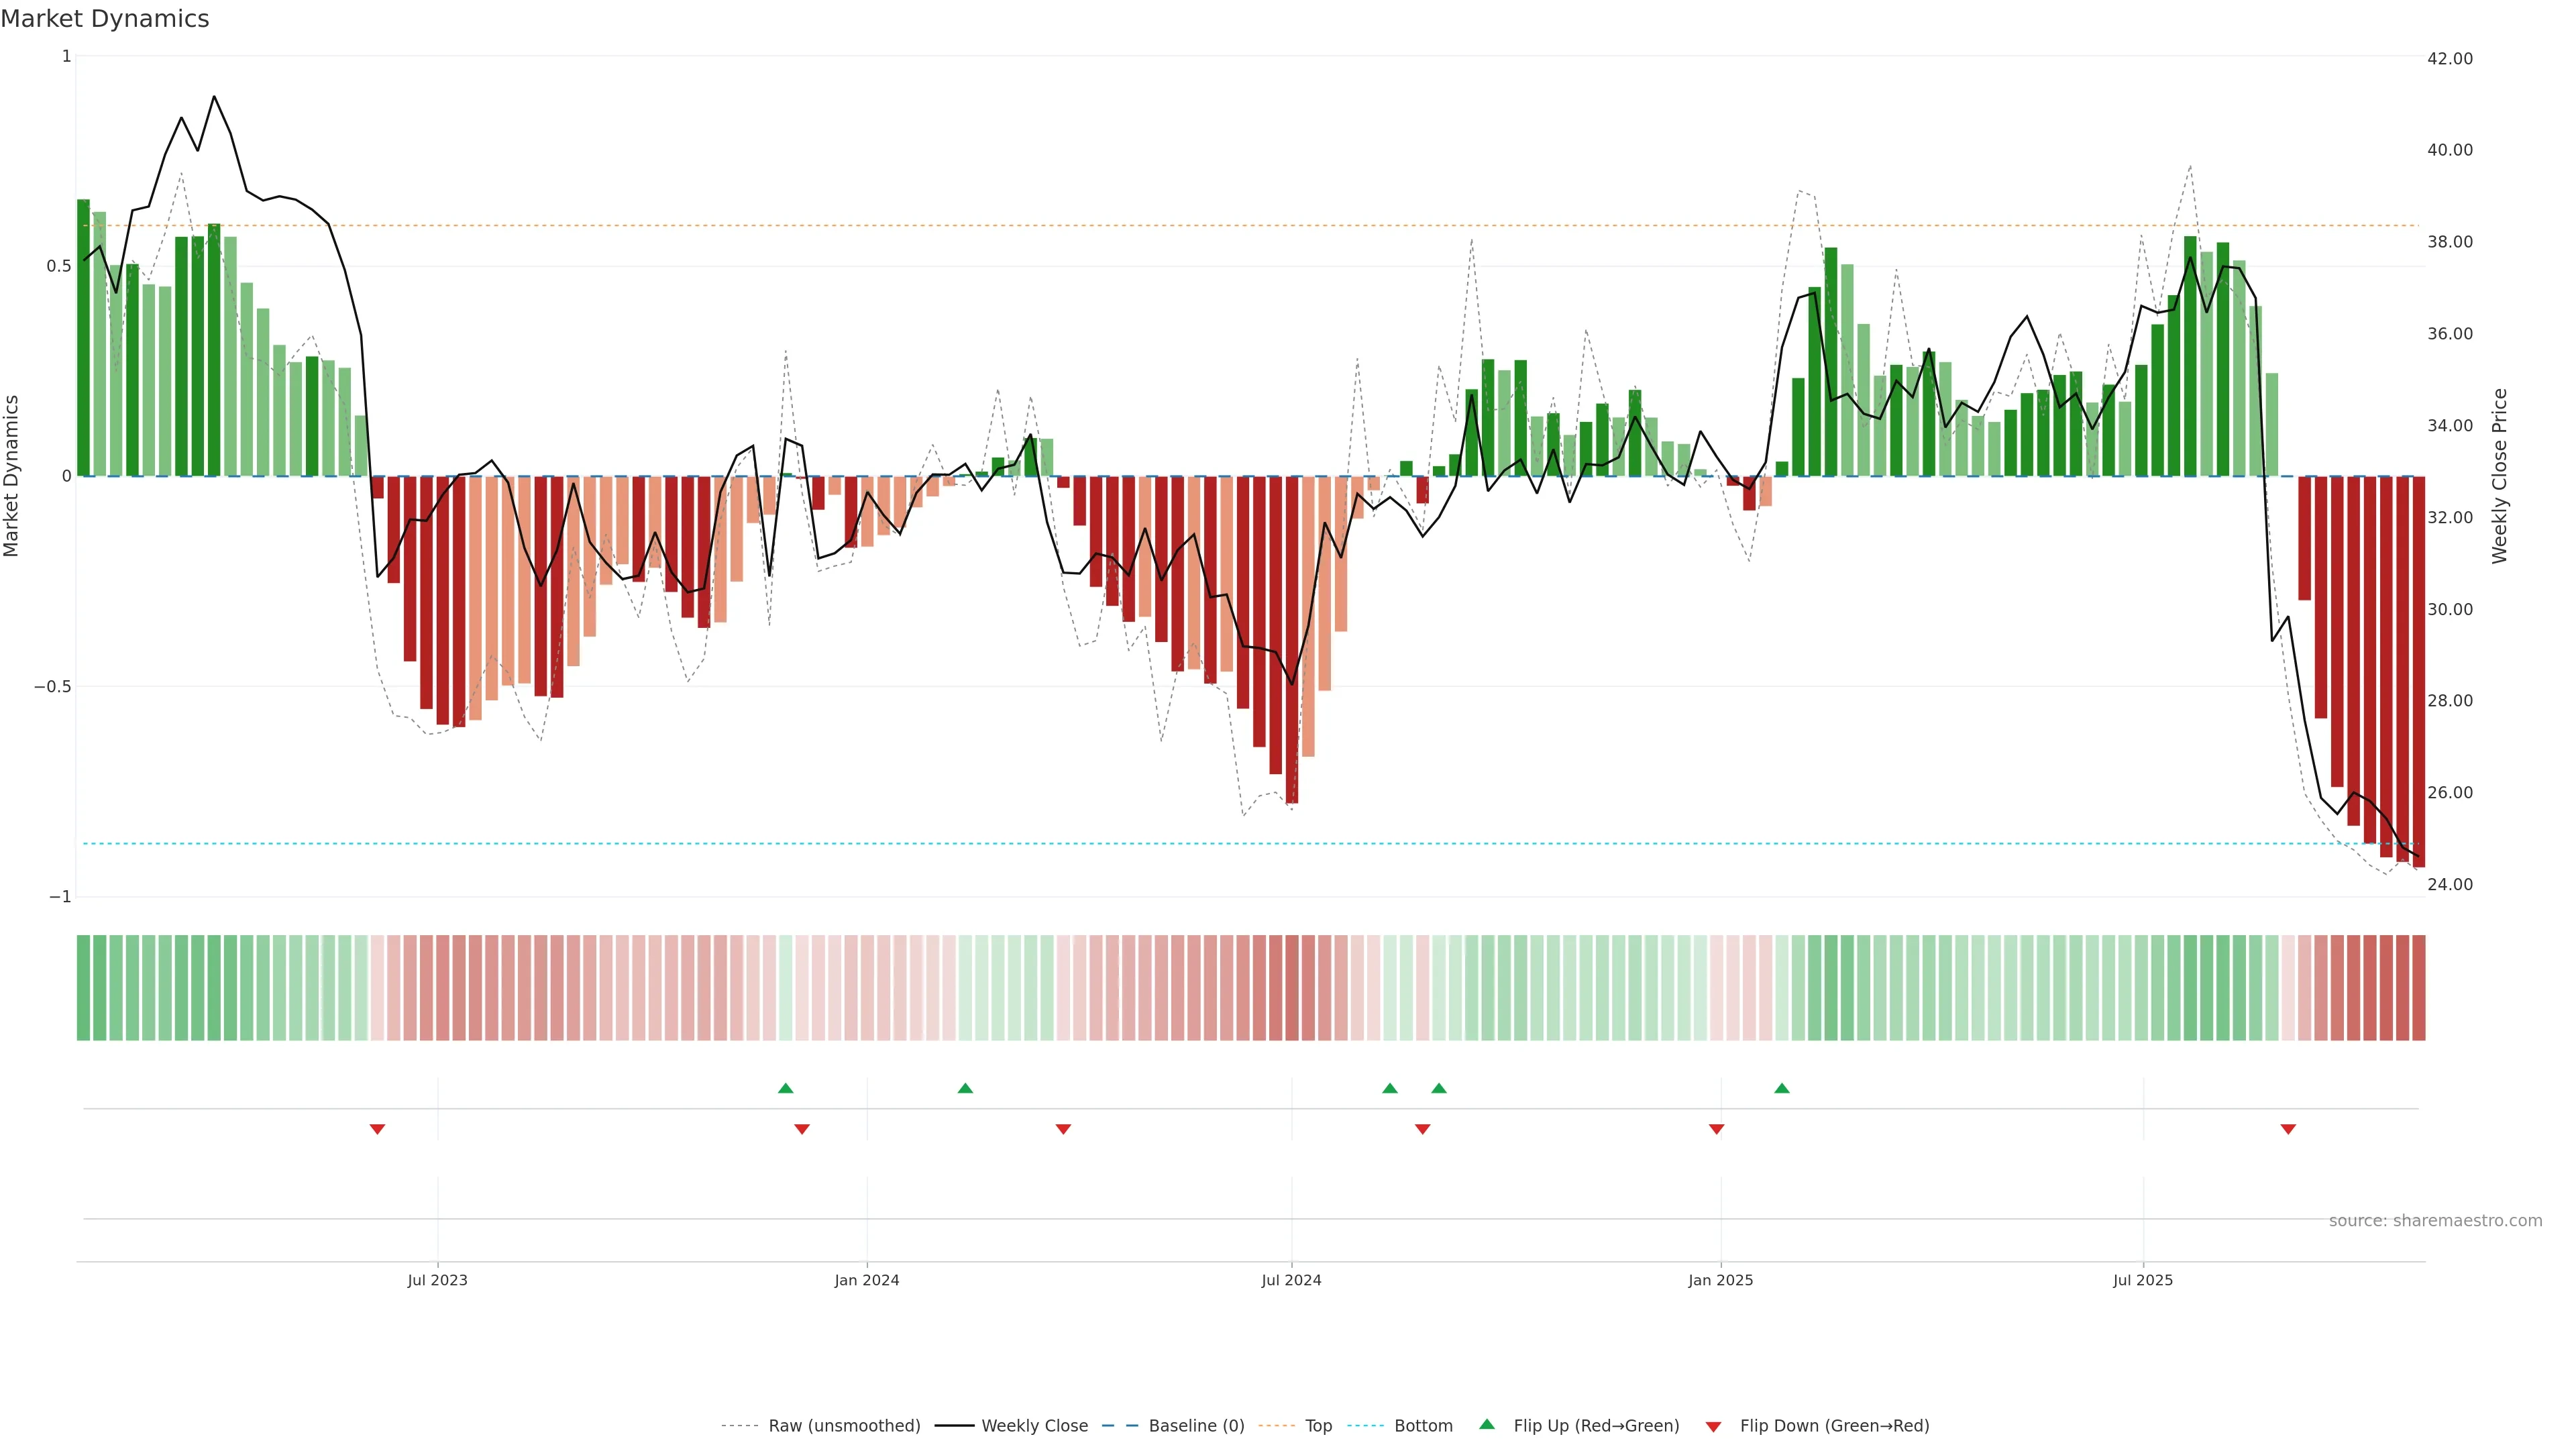
Task: Click the Market Dynamics chart title
Action: pyautogui.click(x=105, y=19)
